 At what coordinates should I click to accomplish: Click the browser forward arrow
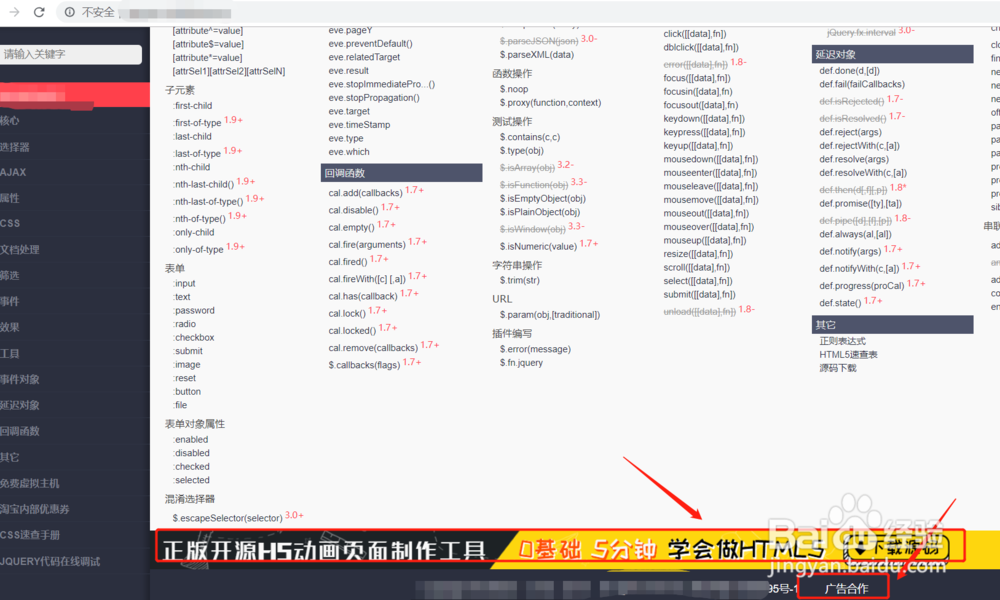[14, 12]
